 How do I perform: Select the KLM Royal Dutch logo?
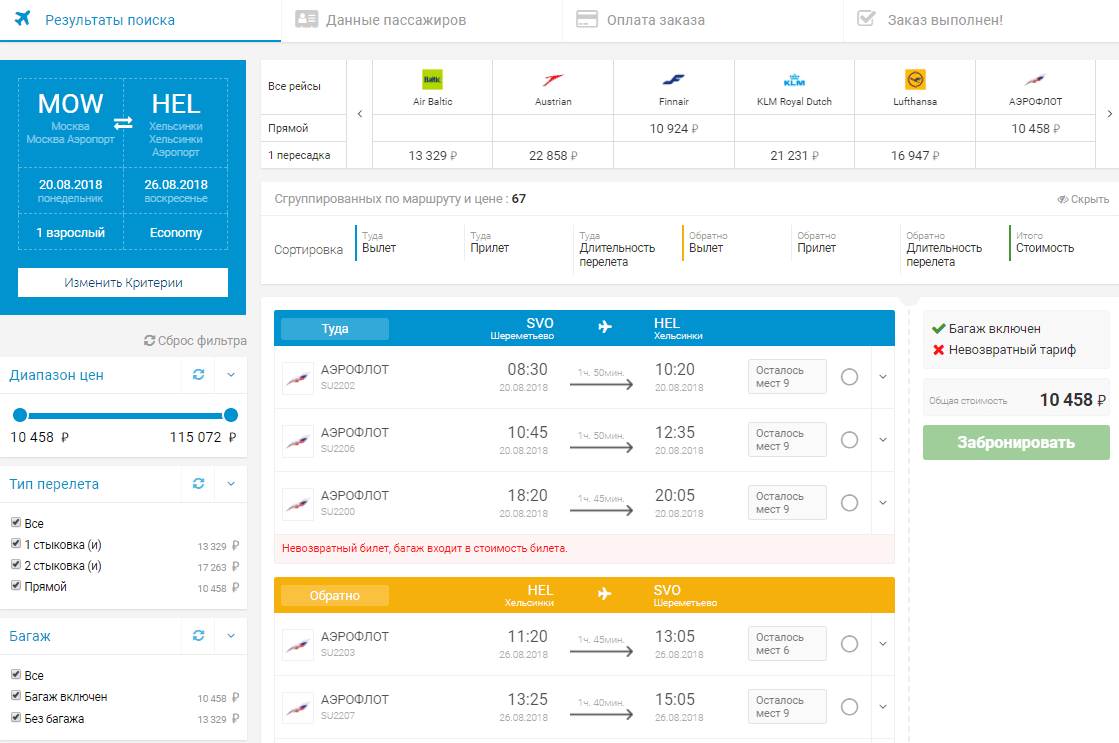pos(794,79)
